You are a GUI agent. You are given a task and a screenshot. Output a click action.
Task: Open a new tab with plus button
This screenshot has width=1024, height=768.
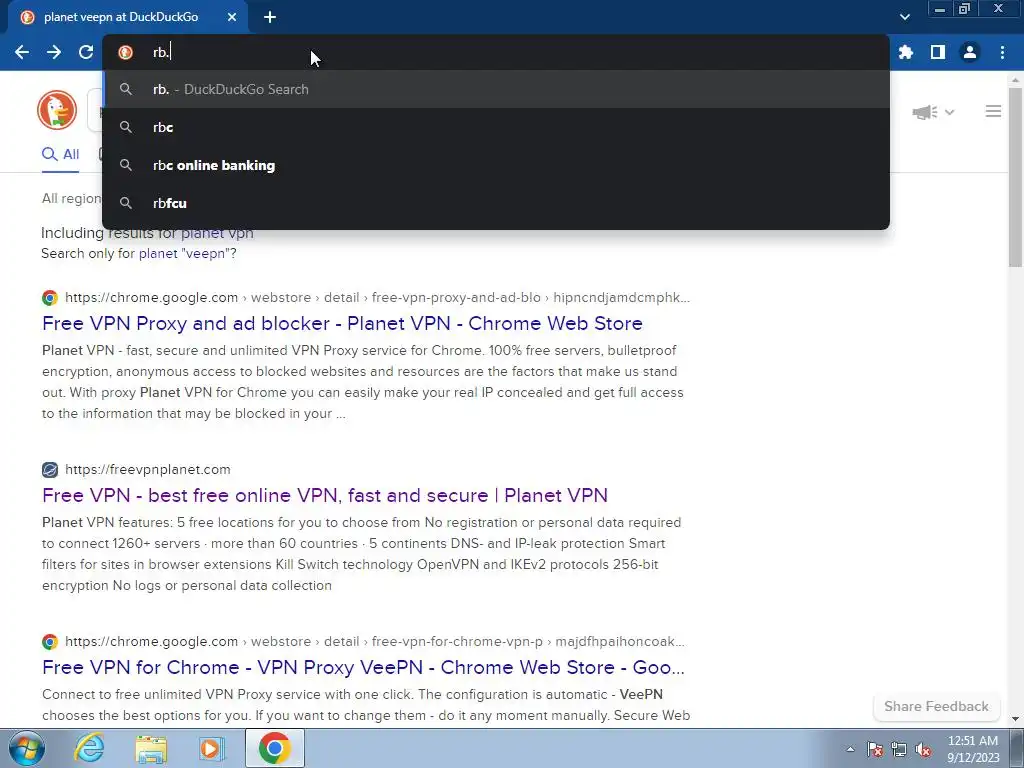(x=270, y=18)
